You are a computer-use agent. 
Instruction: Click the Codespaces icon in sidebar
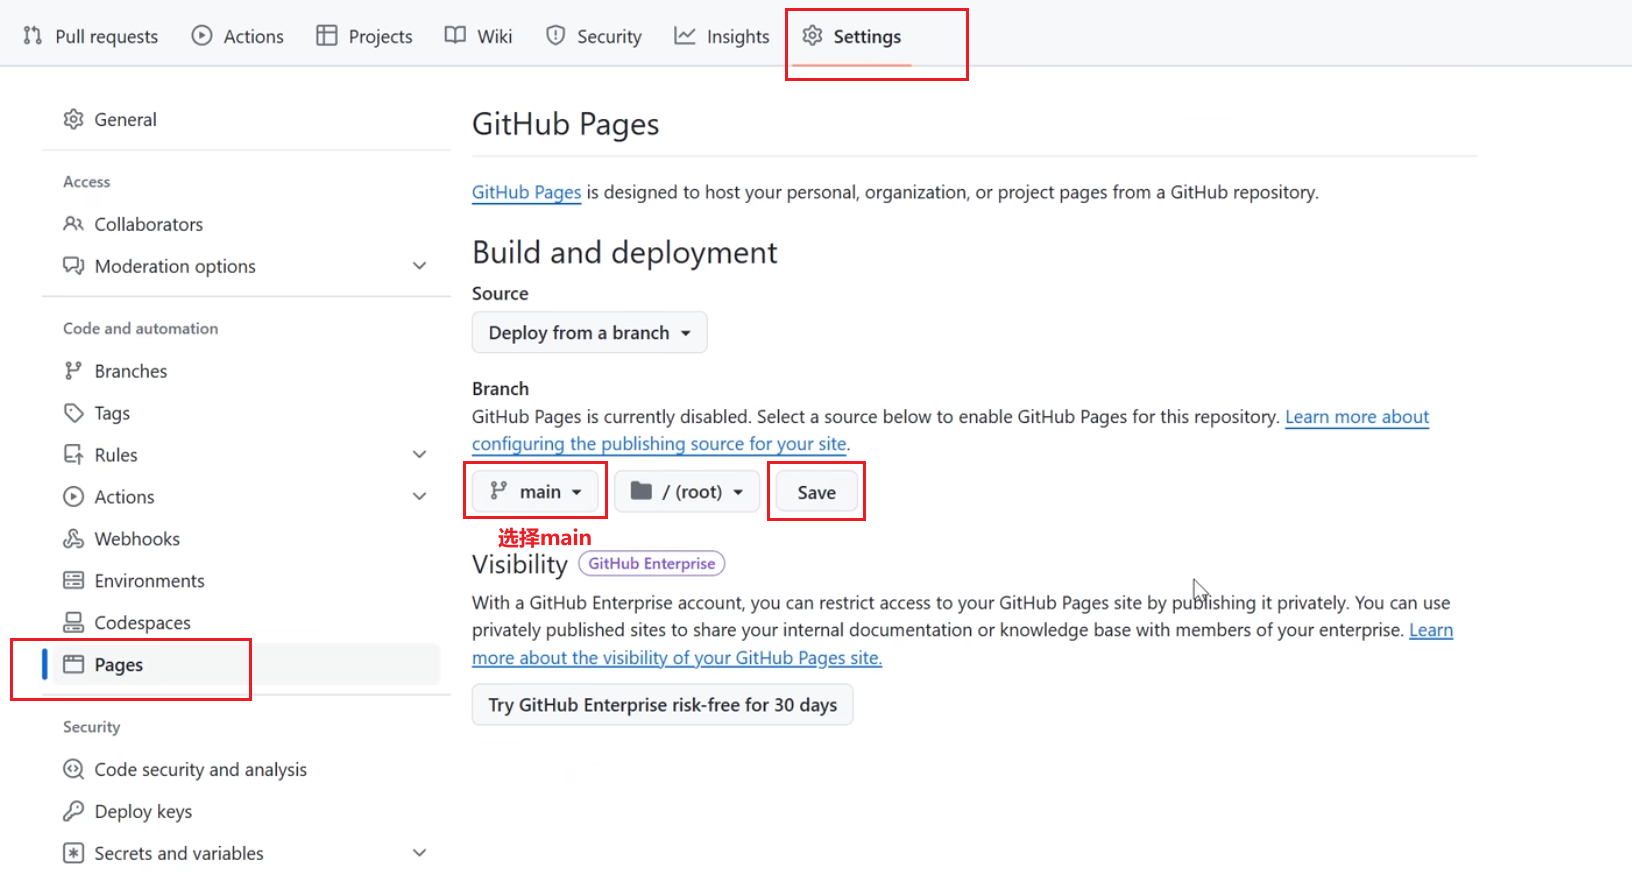(73, 623)
